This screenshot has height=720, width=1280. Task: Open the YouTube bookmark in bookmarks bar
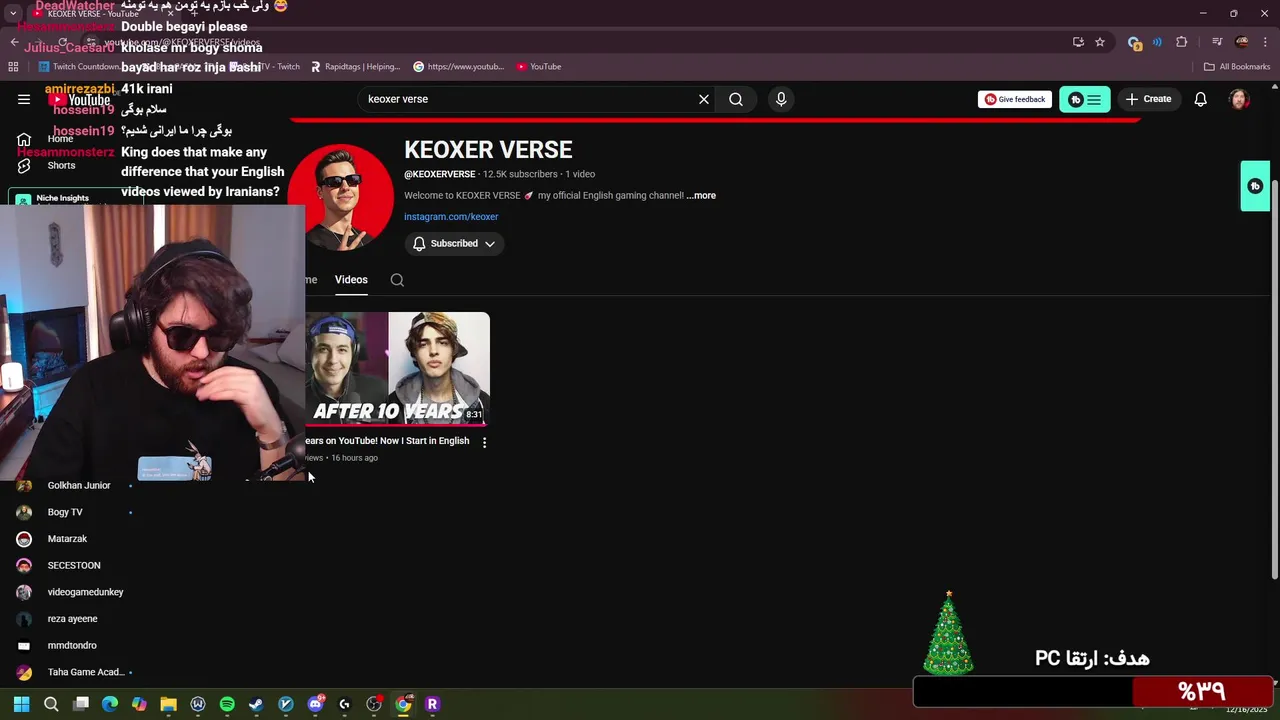coord(539,67)
